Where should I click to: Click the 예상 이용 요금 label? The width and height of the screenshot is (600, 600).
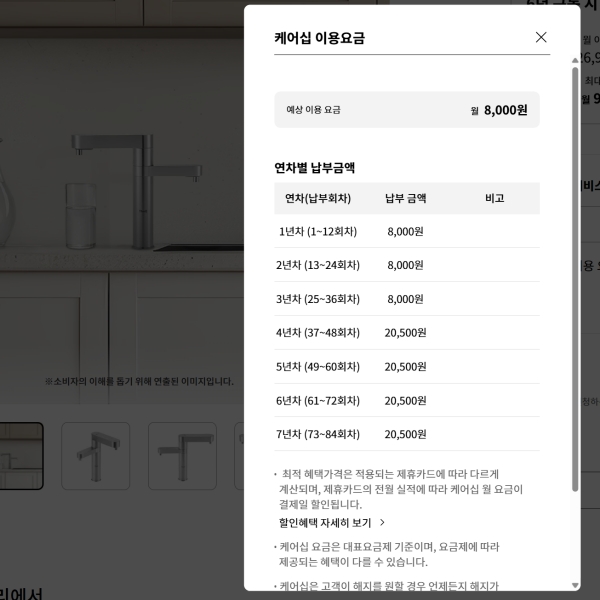coord(313,110)
